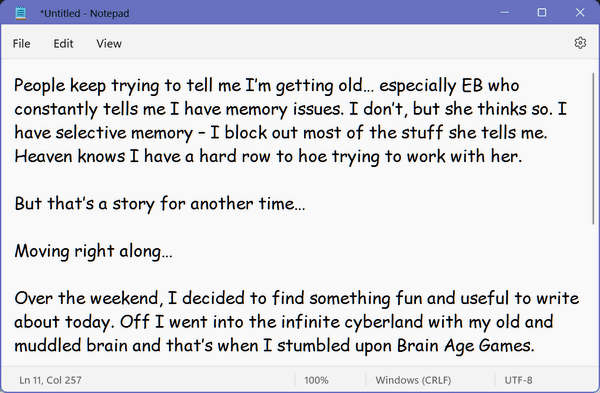Open the Edit menu
The image size is (600, 393).
(63, 44)
